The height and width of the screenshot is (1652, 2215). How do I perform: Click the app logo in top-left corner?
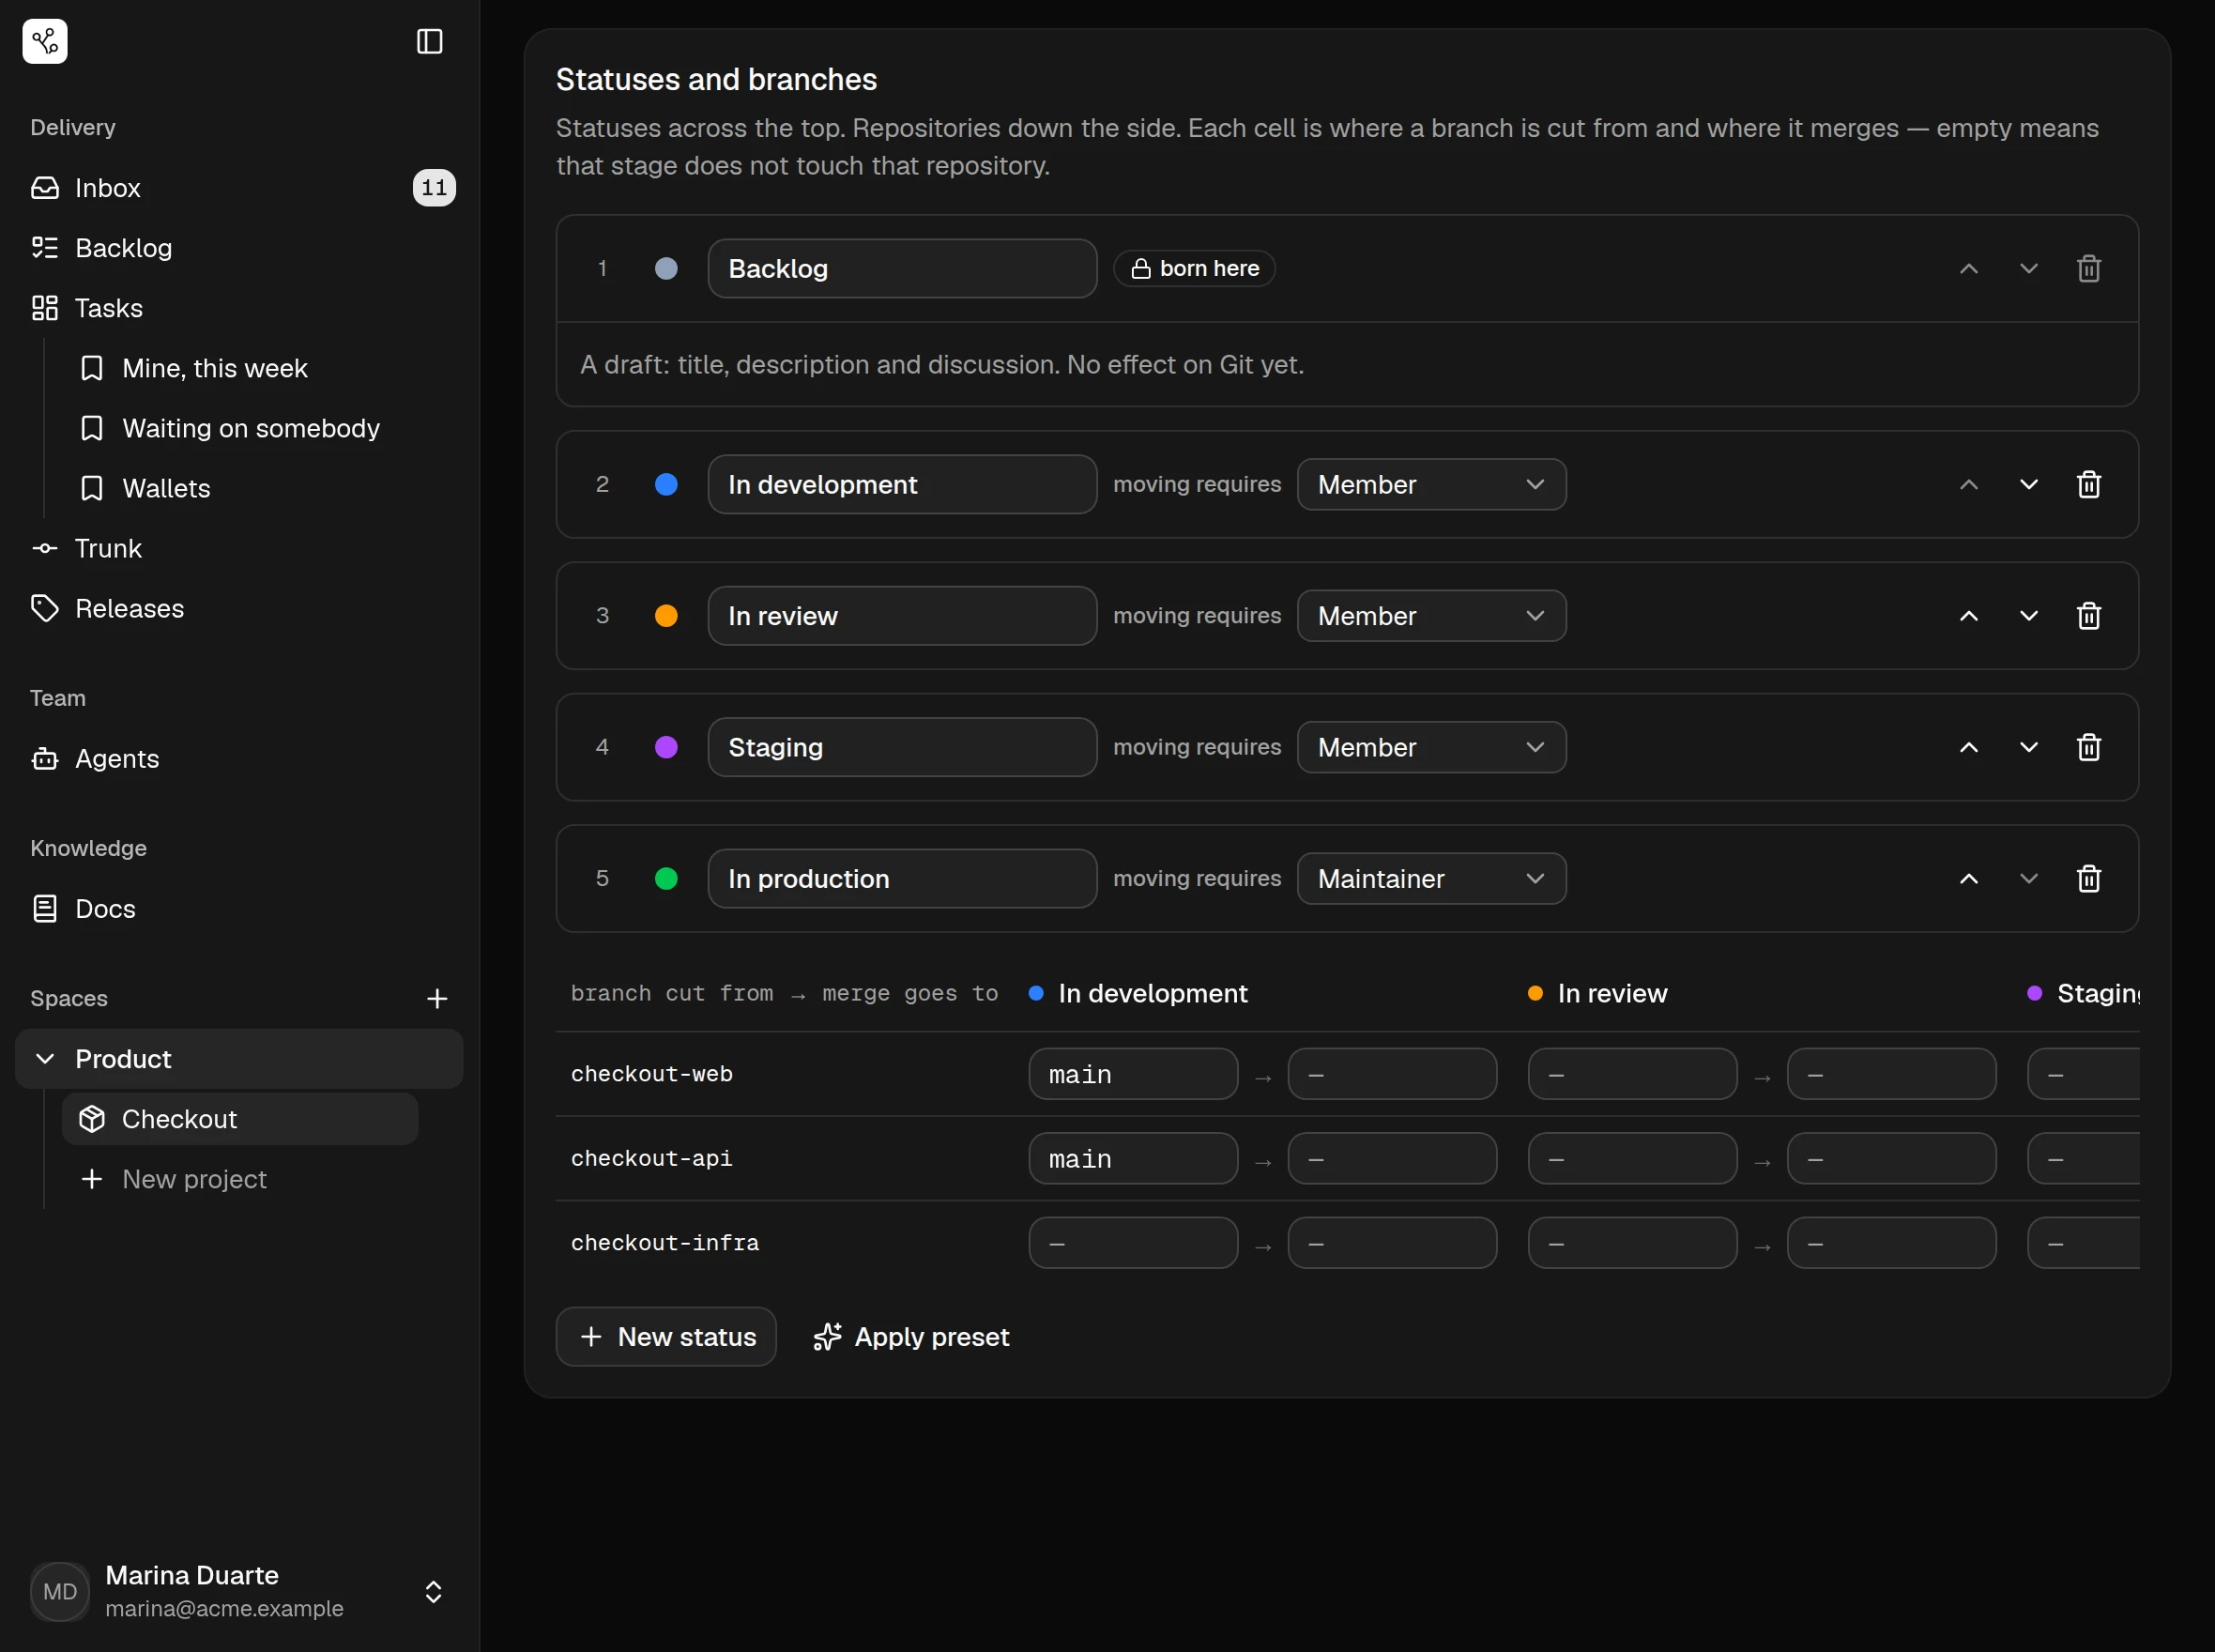click(45, 41)
